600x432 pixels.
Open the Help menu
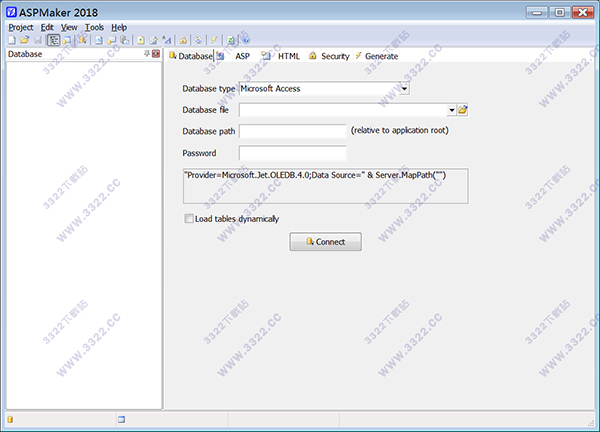pyautogui.click(x=119, y=28)
